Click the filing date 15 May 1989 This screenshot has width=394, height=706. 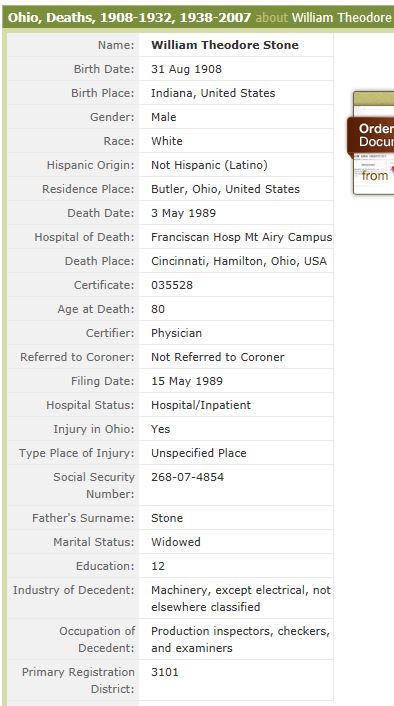pos(187,381)
